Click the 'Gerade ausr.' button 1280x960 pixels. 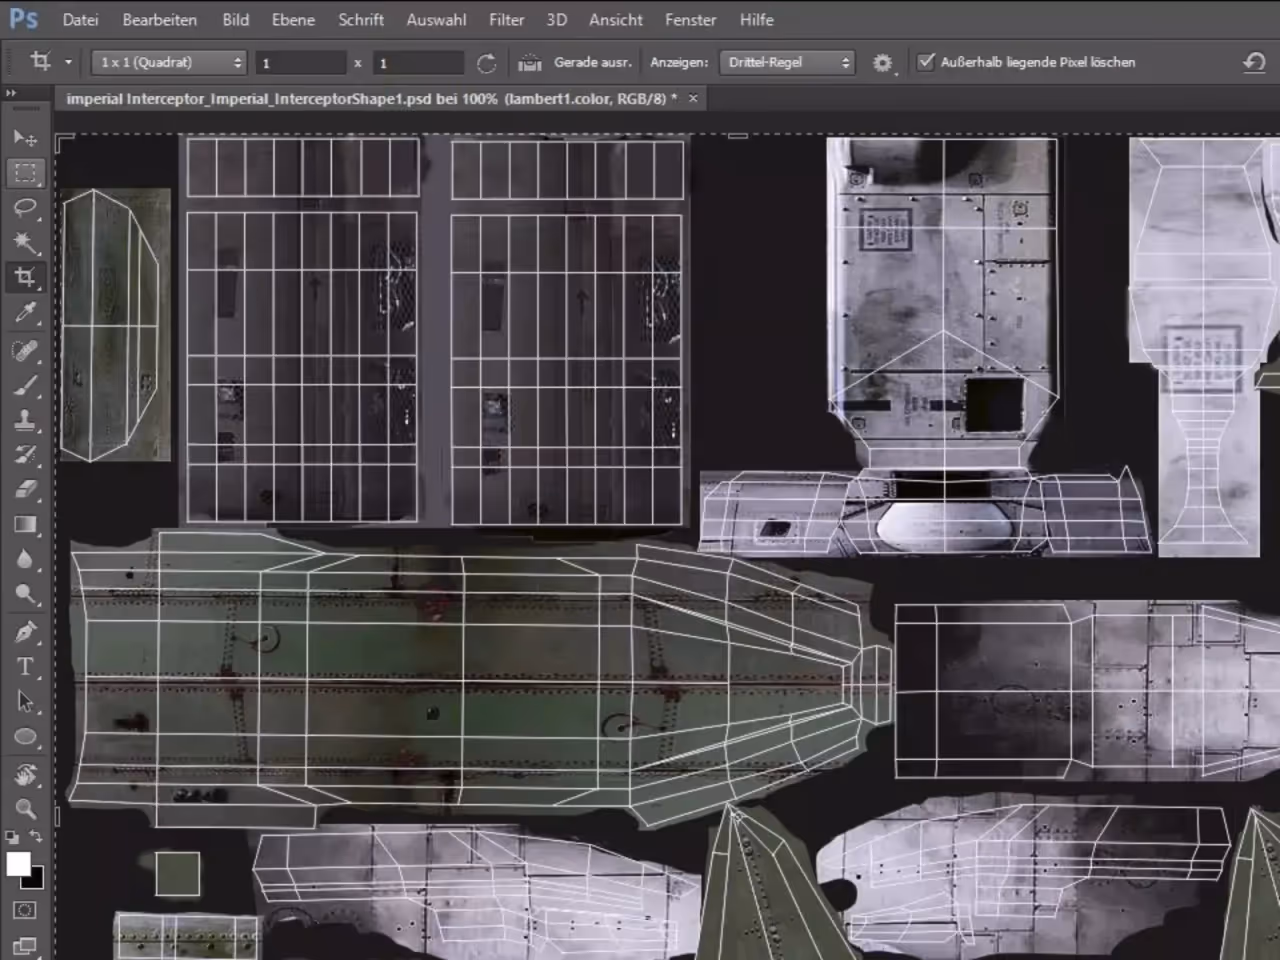[593, 62]
